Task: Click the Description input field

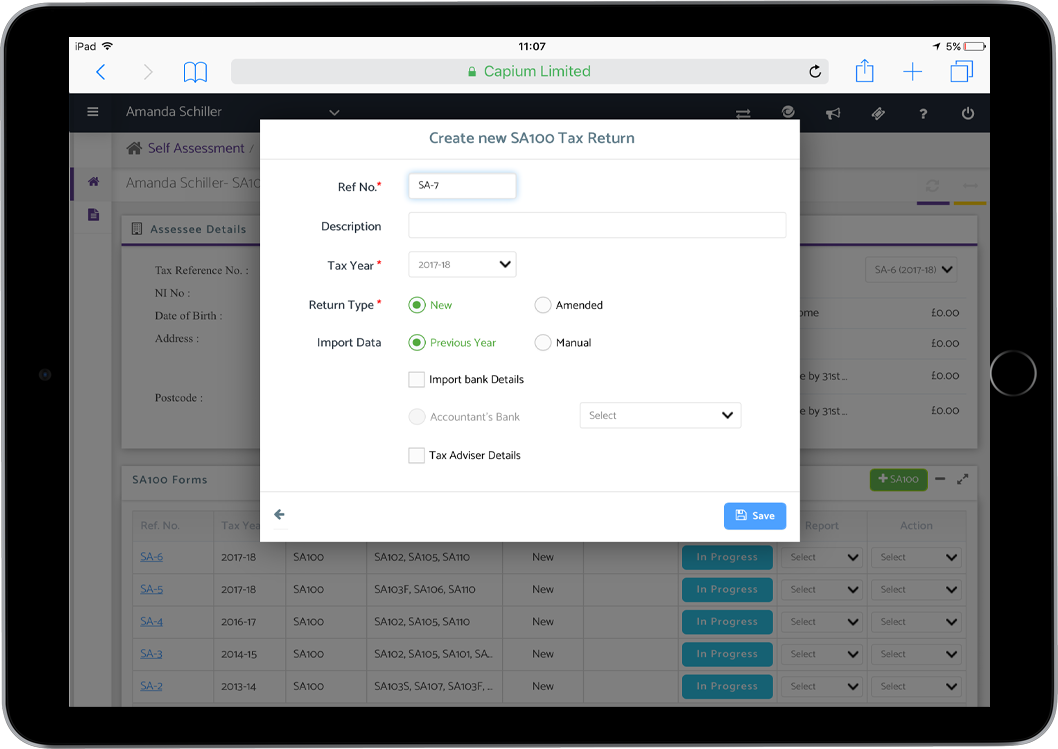Action: pyautogui.click(x=597, y=226)
